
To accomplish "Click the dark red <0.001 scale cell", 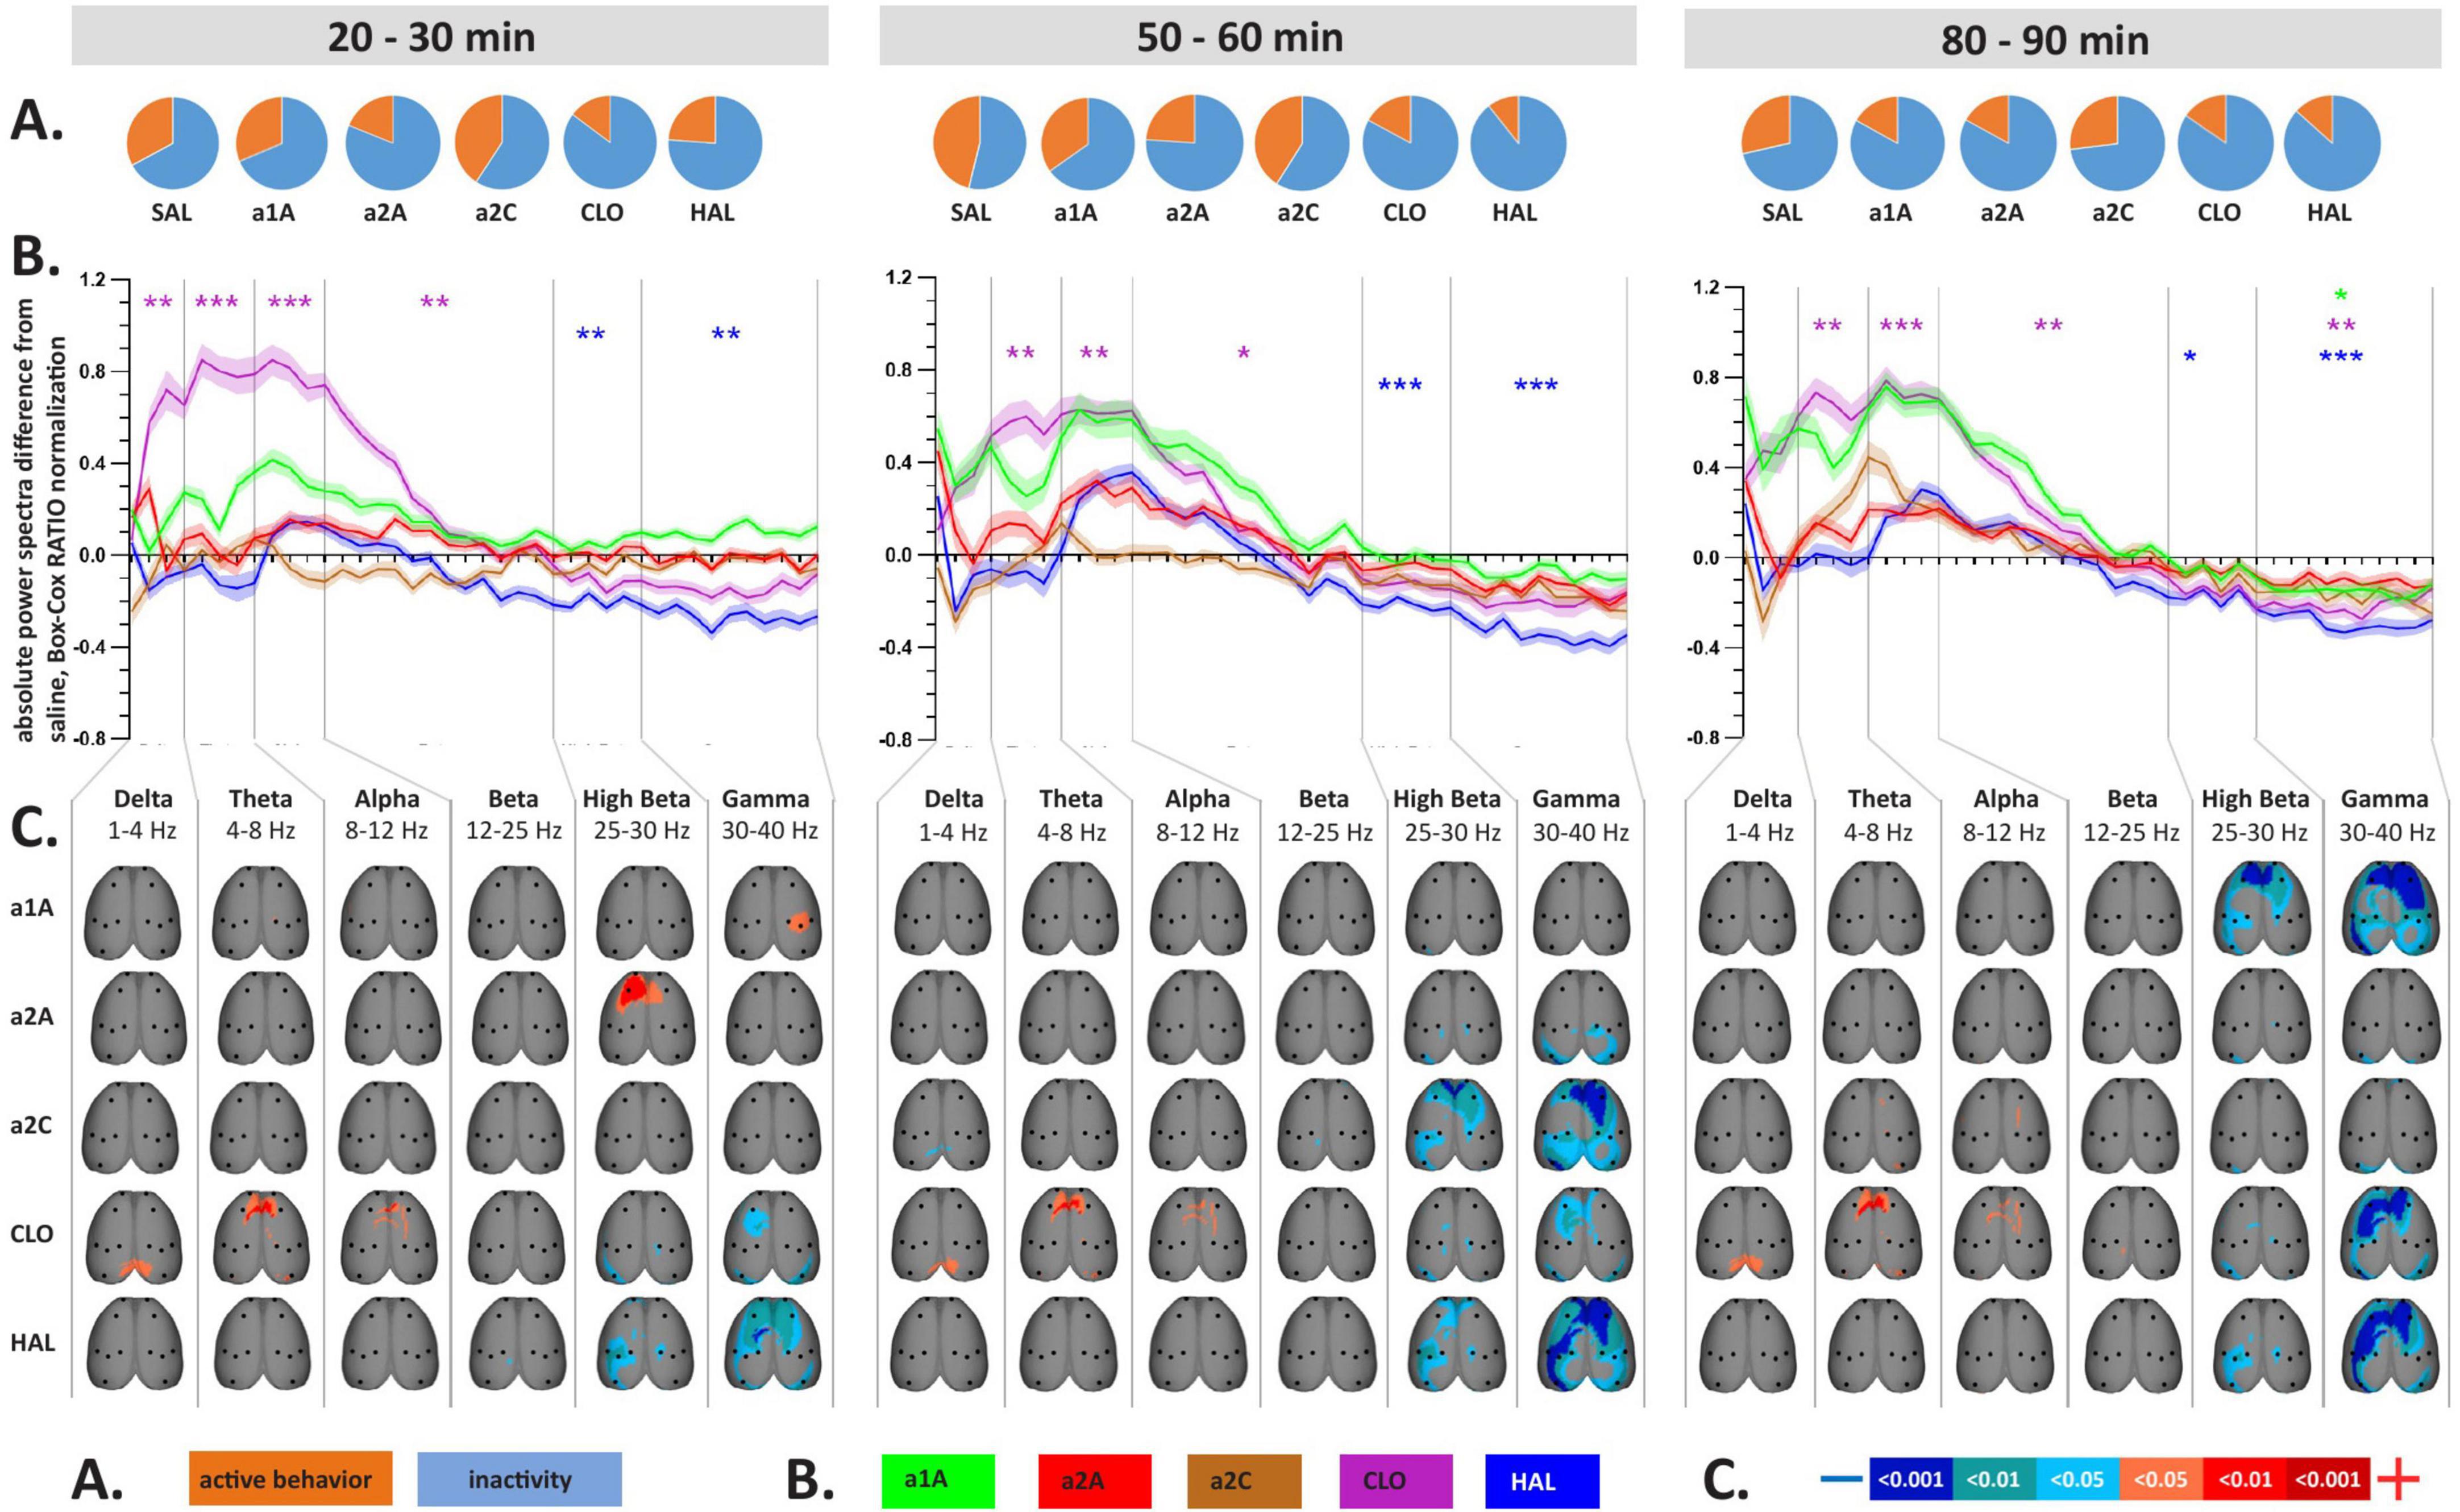I will [2329, 1479].
